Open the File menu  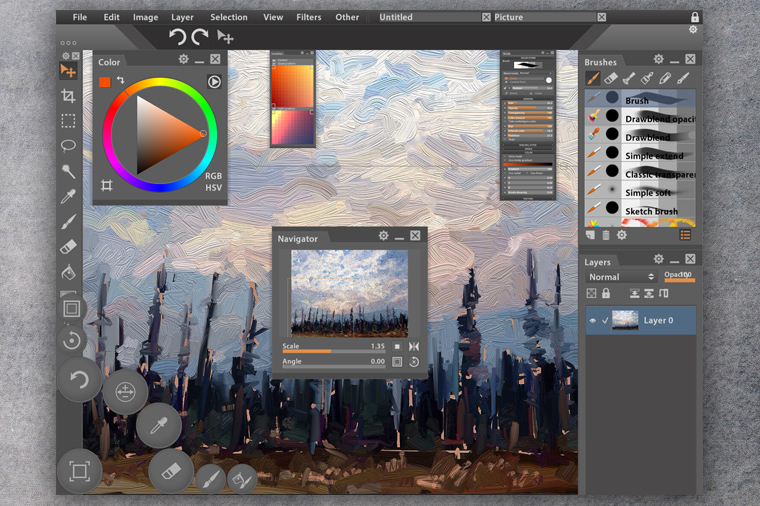pyautogui.click(x=79, y=17)
